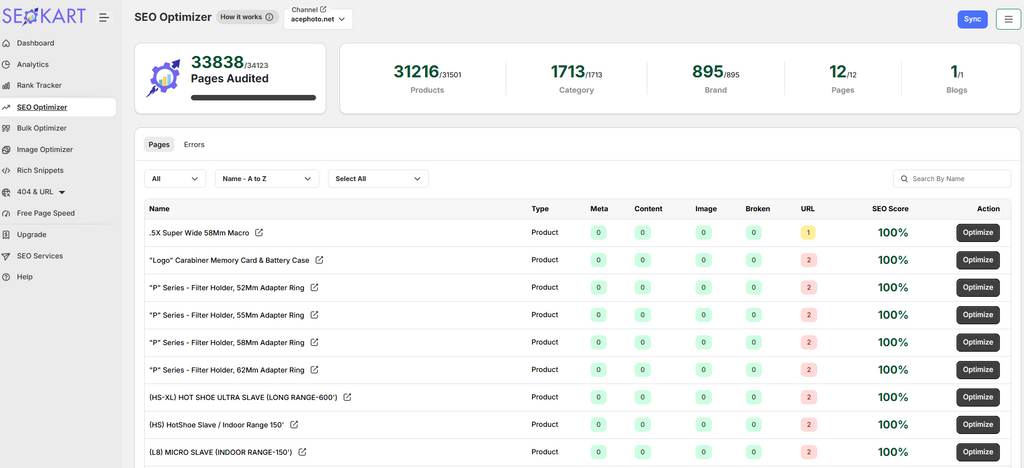Open the top-right hamburger menu button

point(1008,20)
